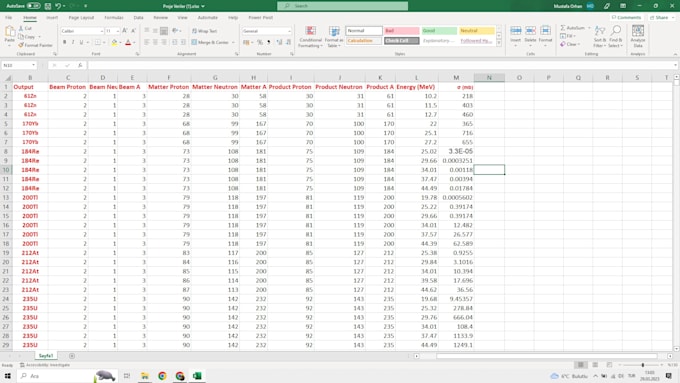Click the percent style icon

click(260, 43)
